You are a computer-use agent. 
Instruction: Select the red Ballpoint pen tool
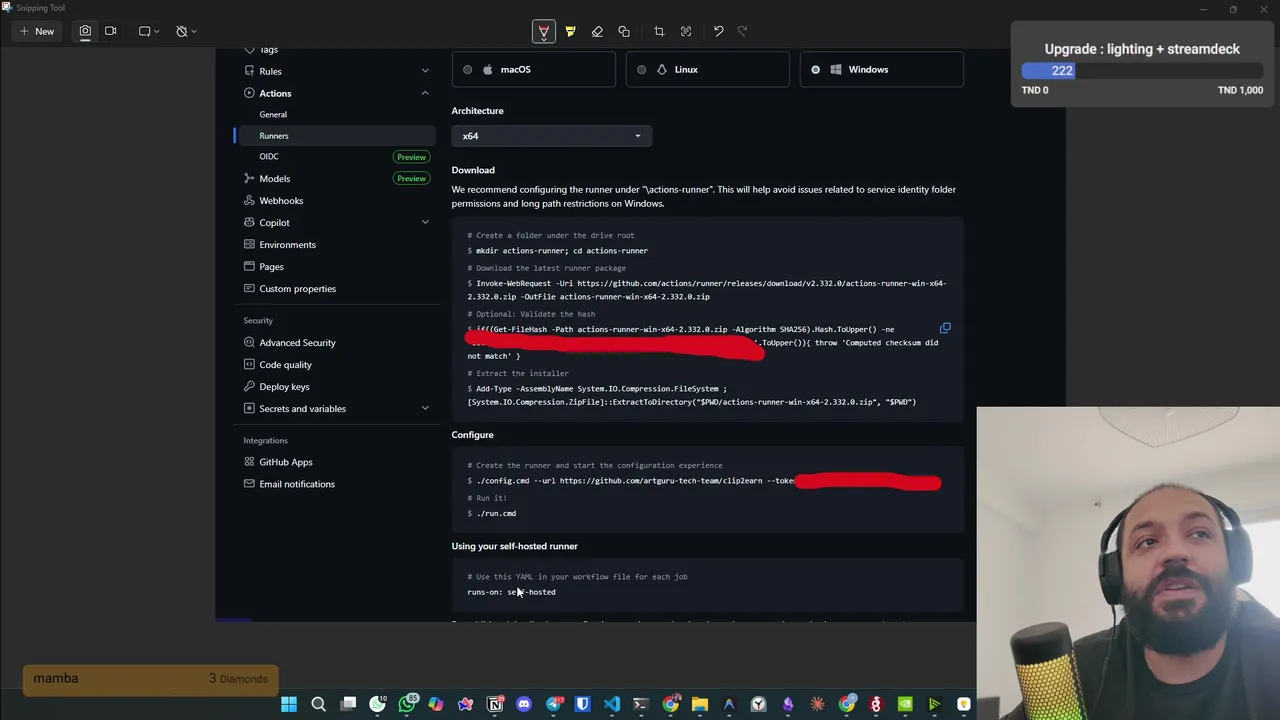point(543,31)
